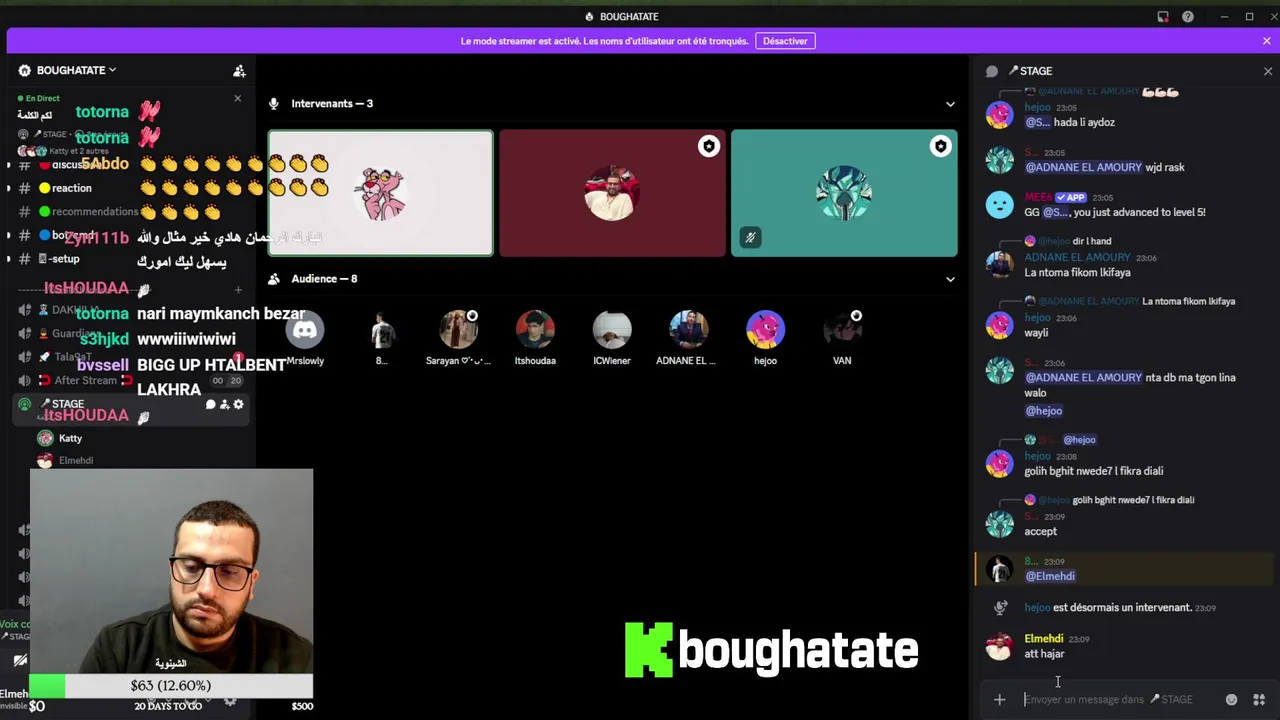
Task: Join the After Stream voice channel
Action: point(85,380)
